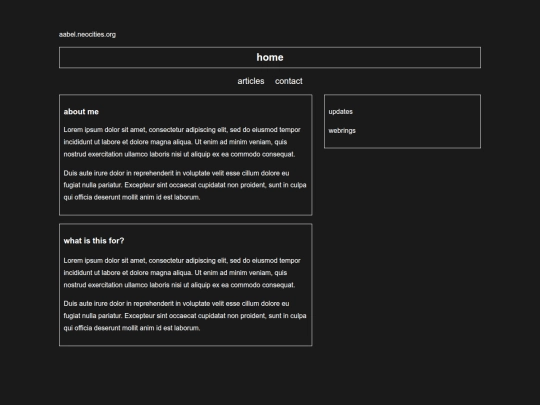Viewport: 540px width, 405px height.
Task: Click the first Lorem ipsum paragraph under about me
Action: point(182,142)
